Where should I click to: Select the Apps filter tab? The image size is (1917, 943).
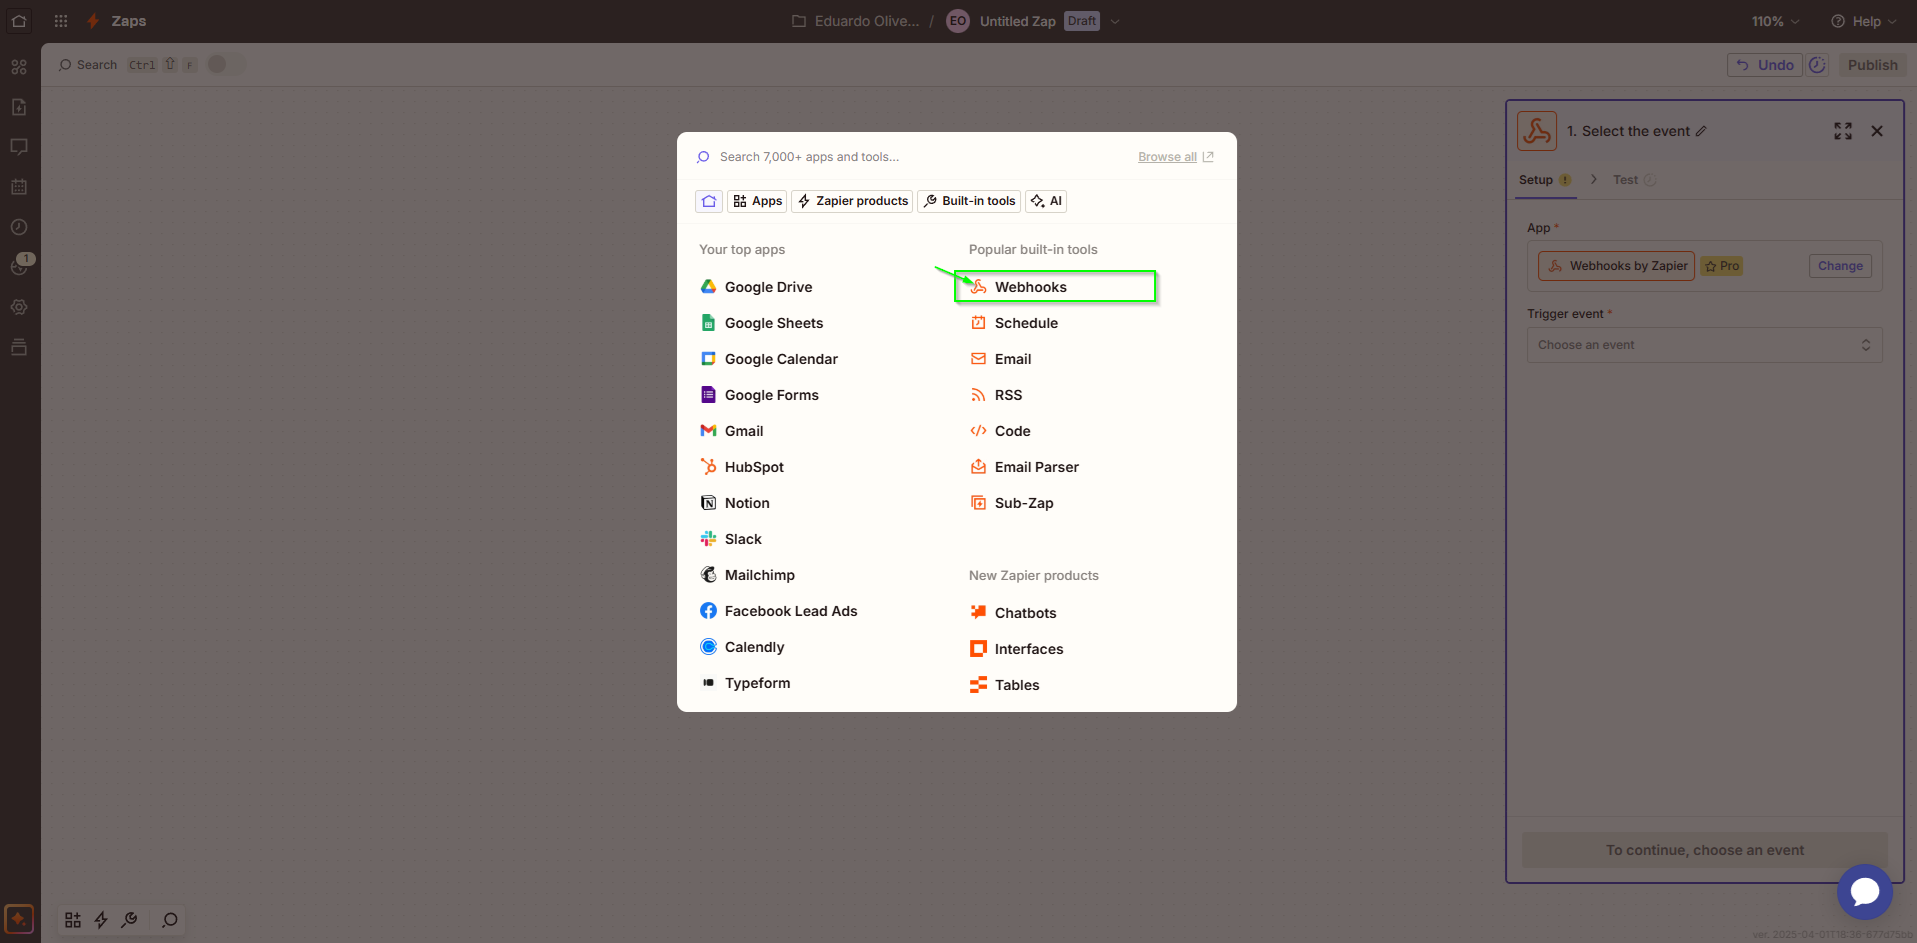[x=757, y=201]
